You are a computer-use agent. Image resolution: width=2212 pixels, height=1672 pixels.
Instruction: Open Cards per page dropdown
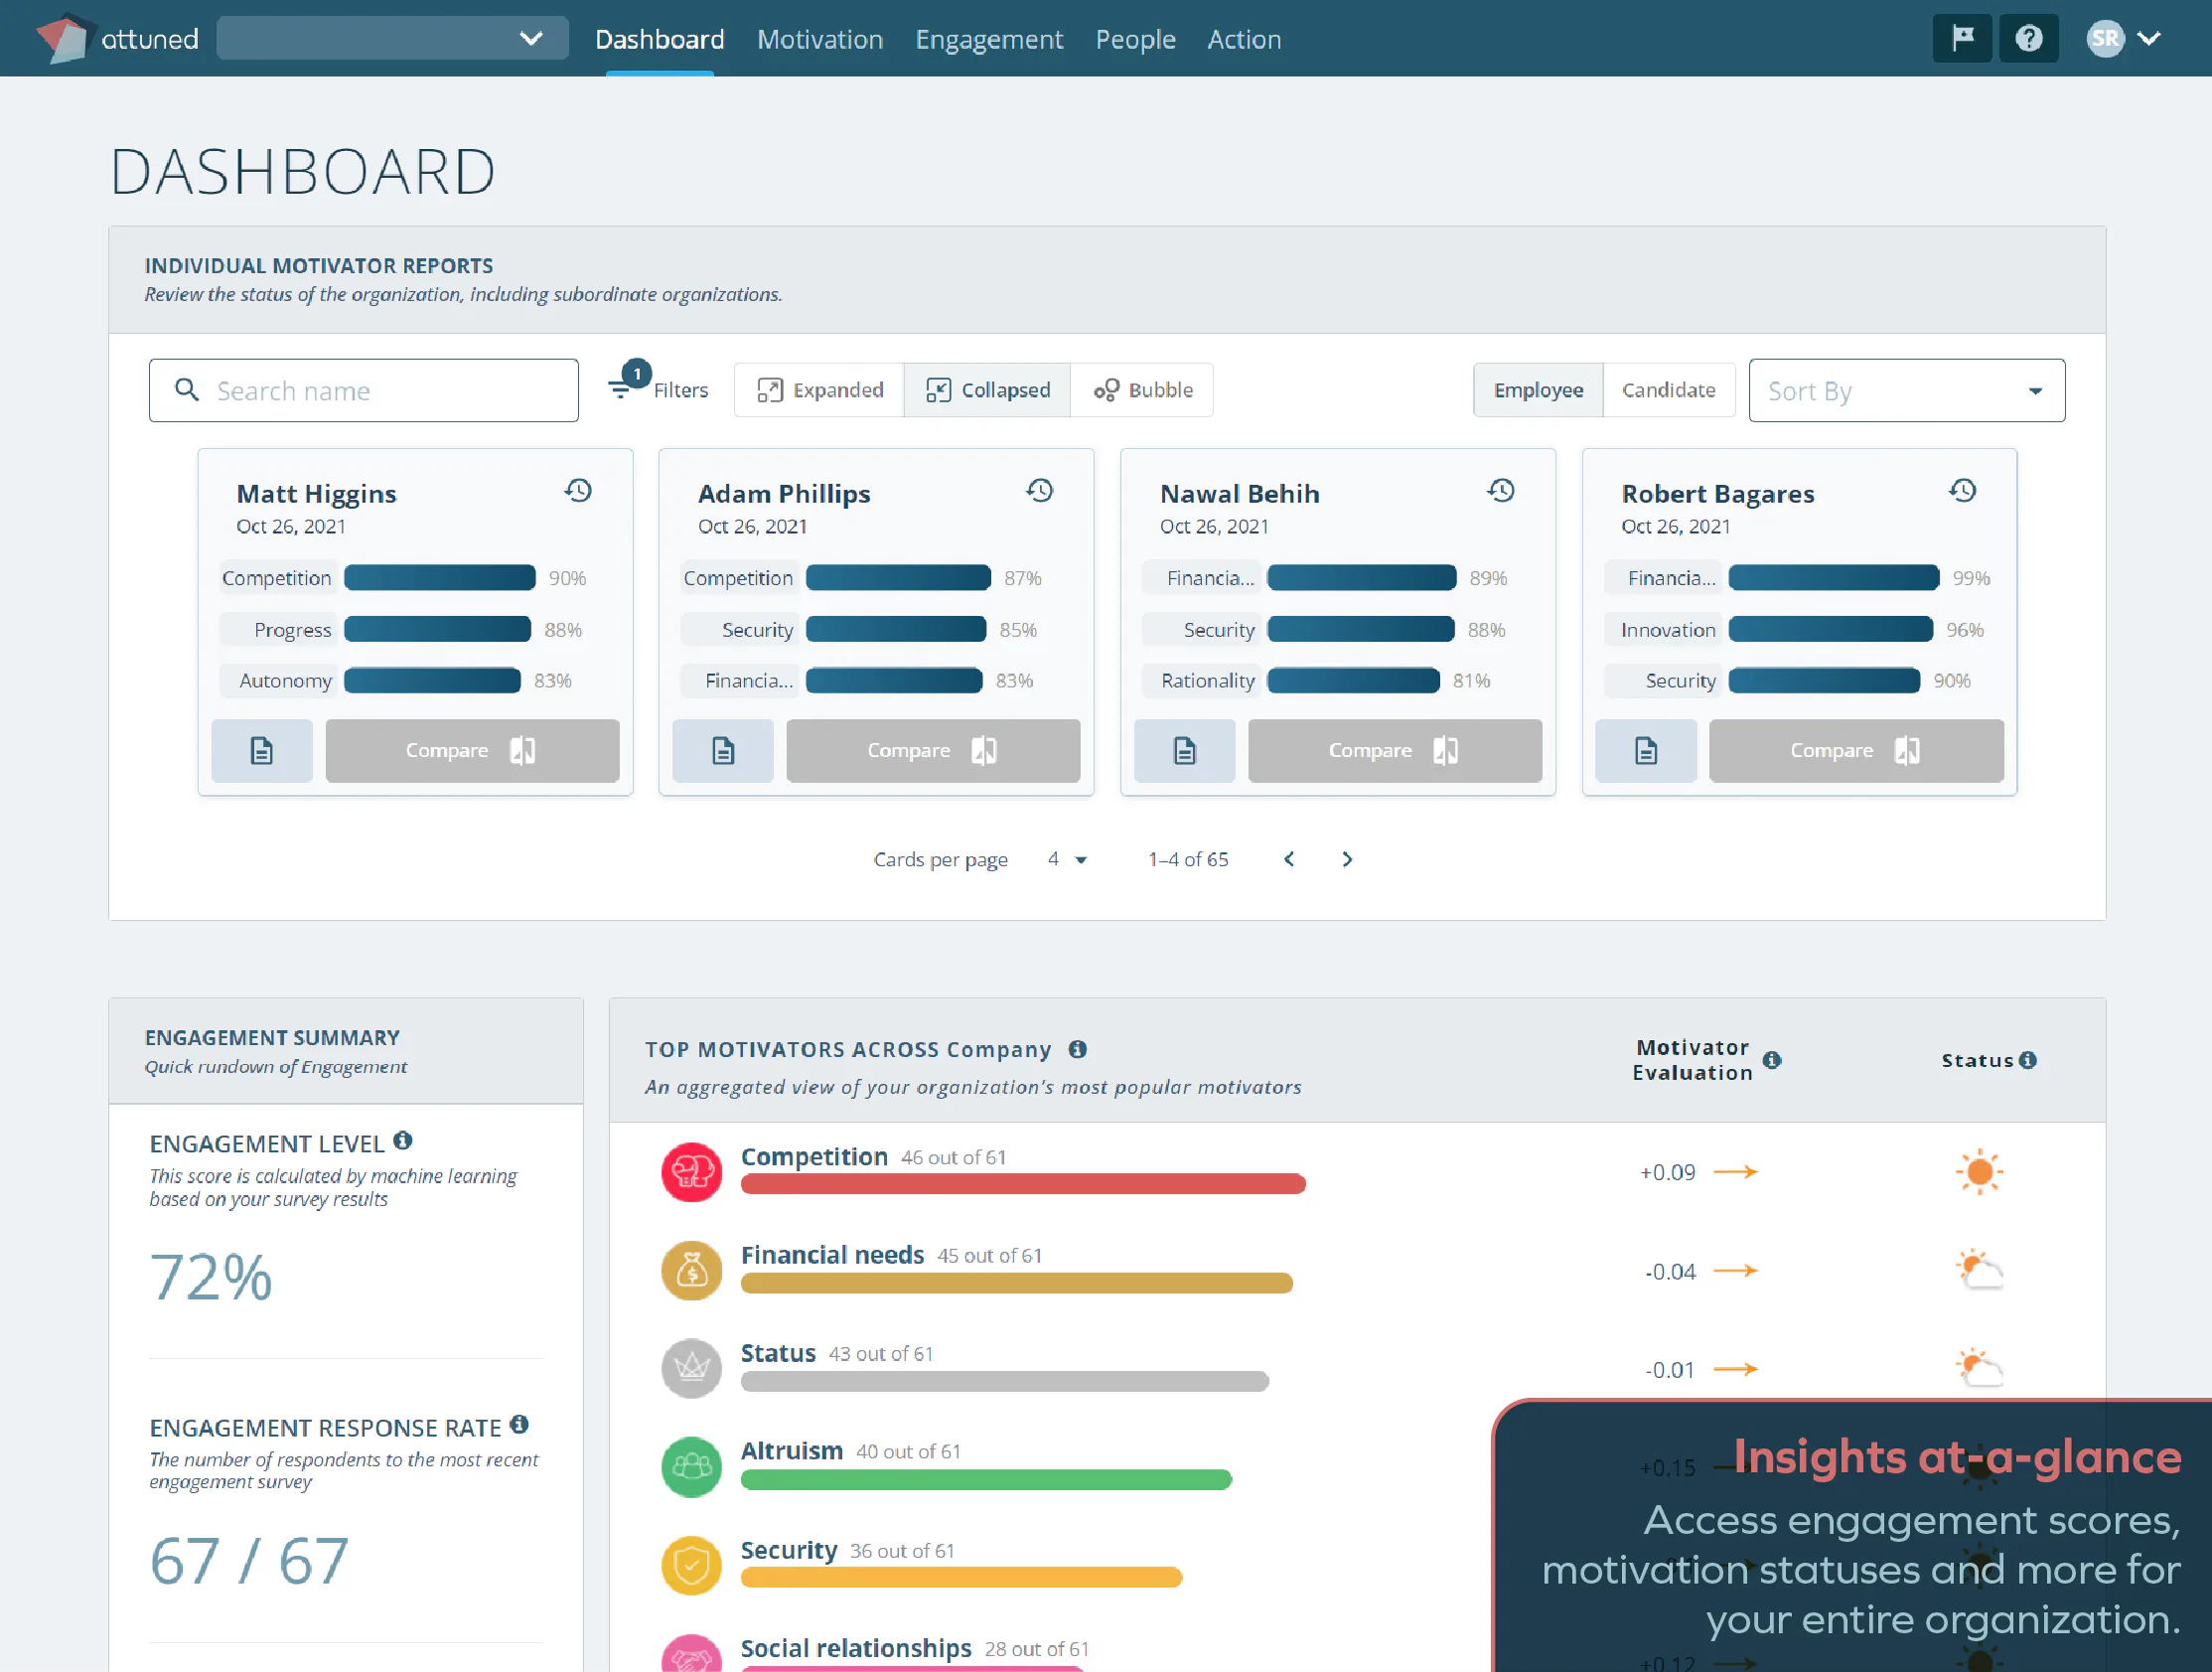coord(1067,860)
